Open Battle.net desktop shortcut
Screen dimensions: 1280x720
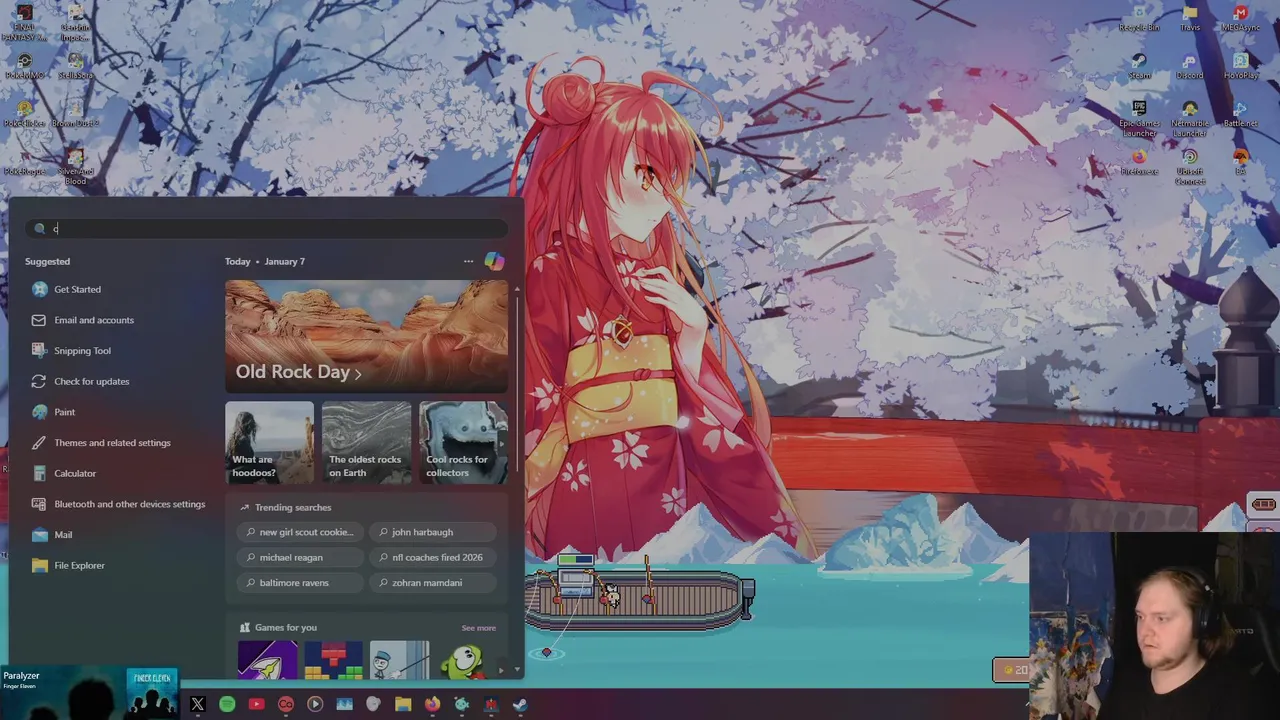click(x=1240, y=114)
